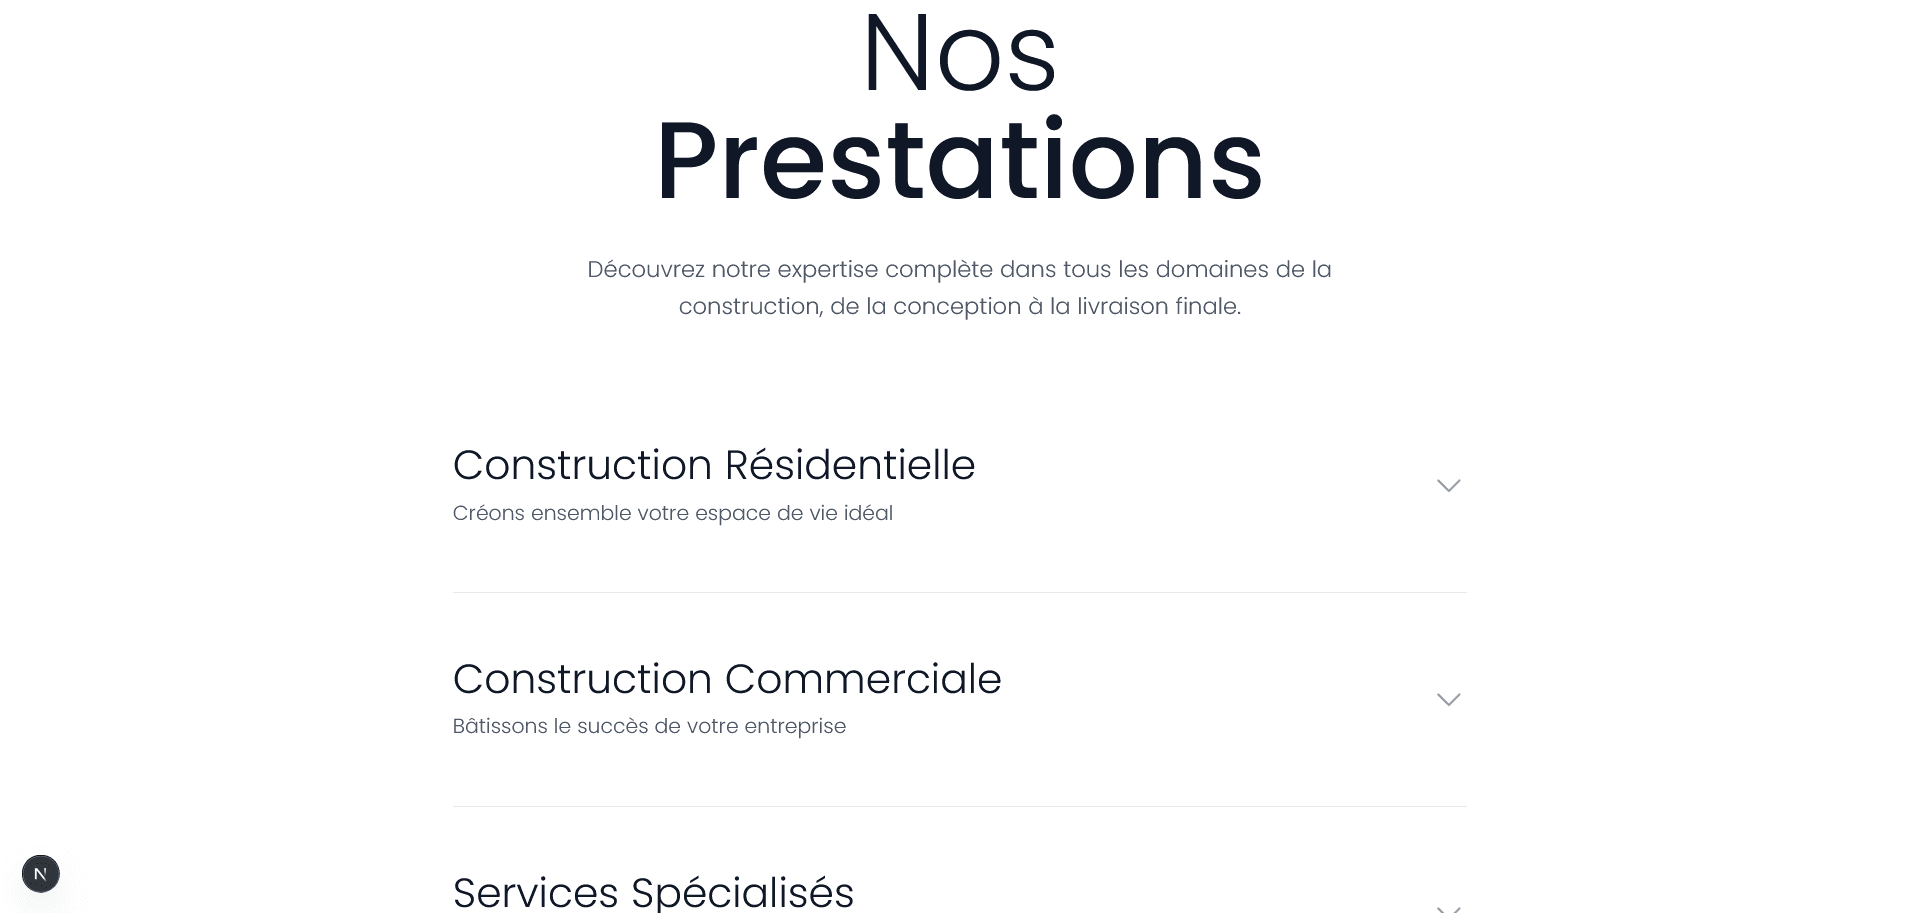
Task: Click the 'conception à la livraison finale' line
Action: [959, 306]
